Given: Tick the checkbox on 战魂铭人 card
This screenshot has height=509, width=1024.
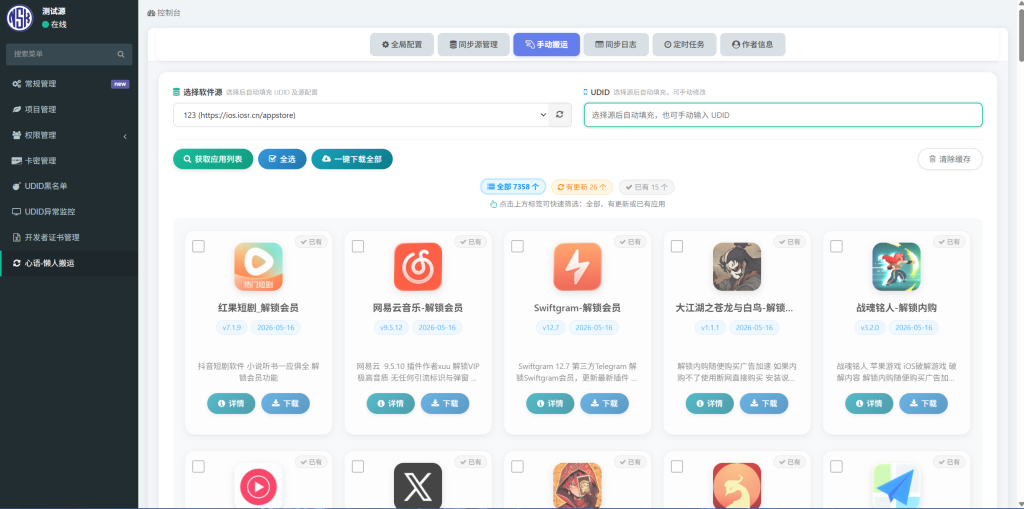Looking at the screenshot, I should tap(837, 246).
